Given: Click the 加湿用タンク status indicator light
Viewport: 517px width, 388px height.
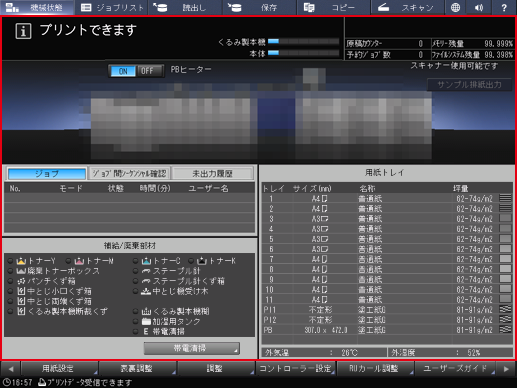Looking at the screenshot, I should click(x=135, y=322).
